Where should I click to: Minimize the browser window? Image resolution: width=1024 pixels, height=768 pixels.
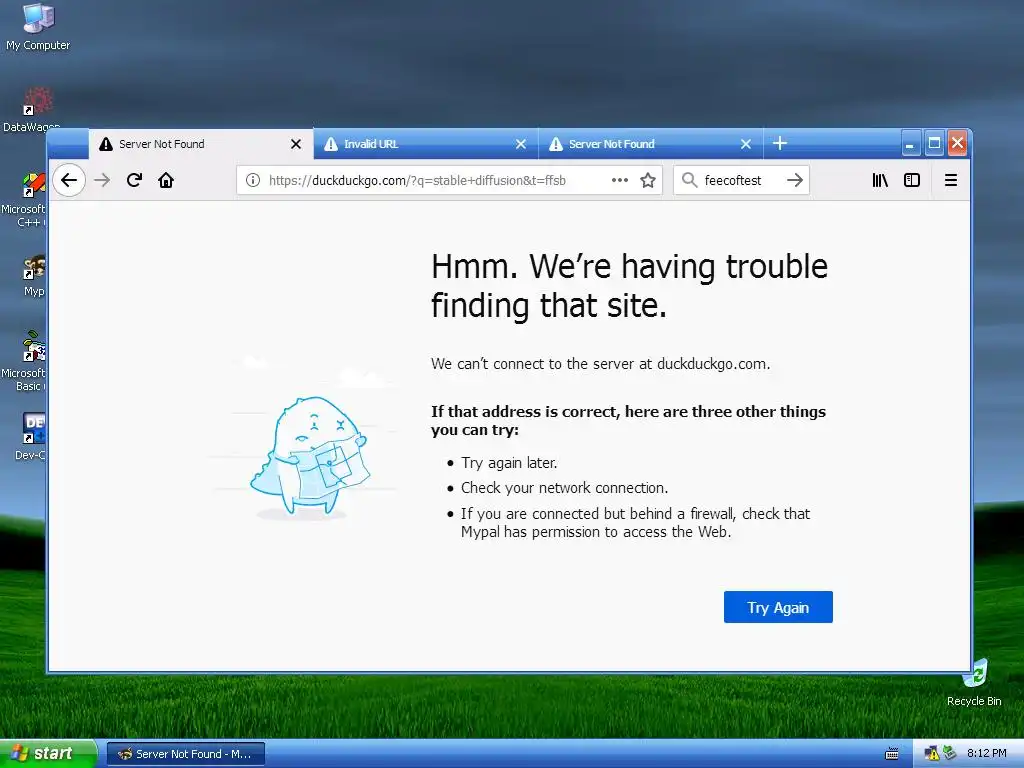click(910, 143)
